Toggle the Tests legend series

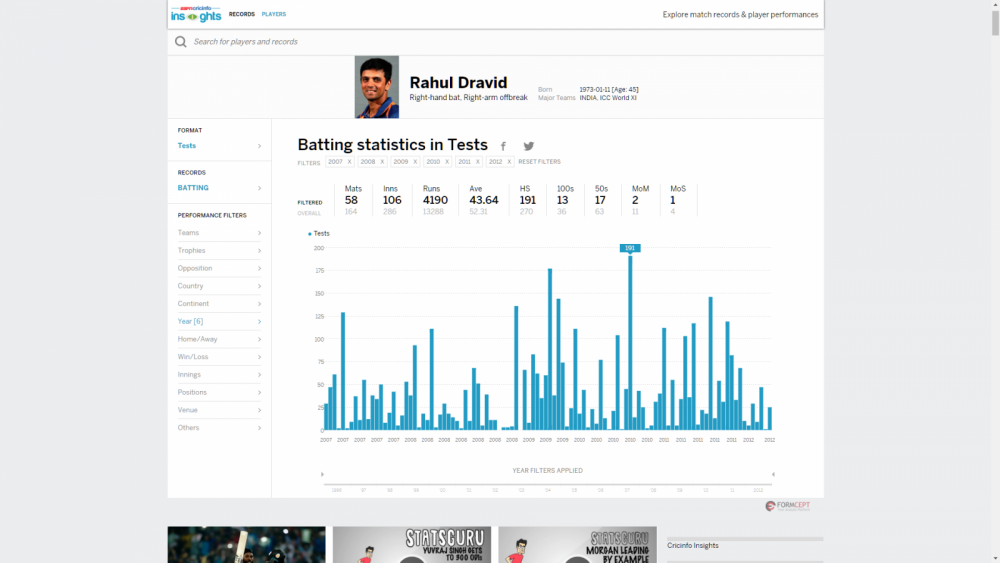click(x=319, y=233)
